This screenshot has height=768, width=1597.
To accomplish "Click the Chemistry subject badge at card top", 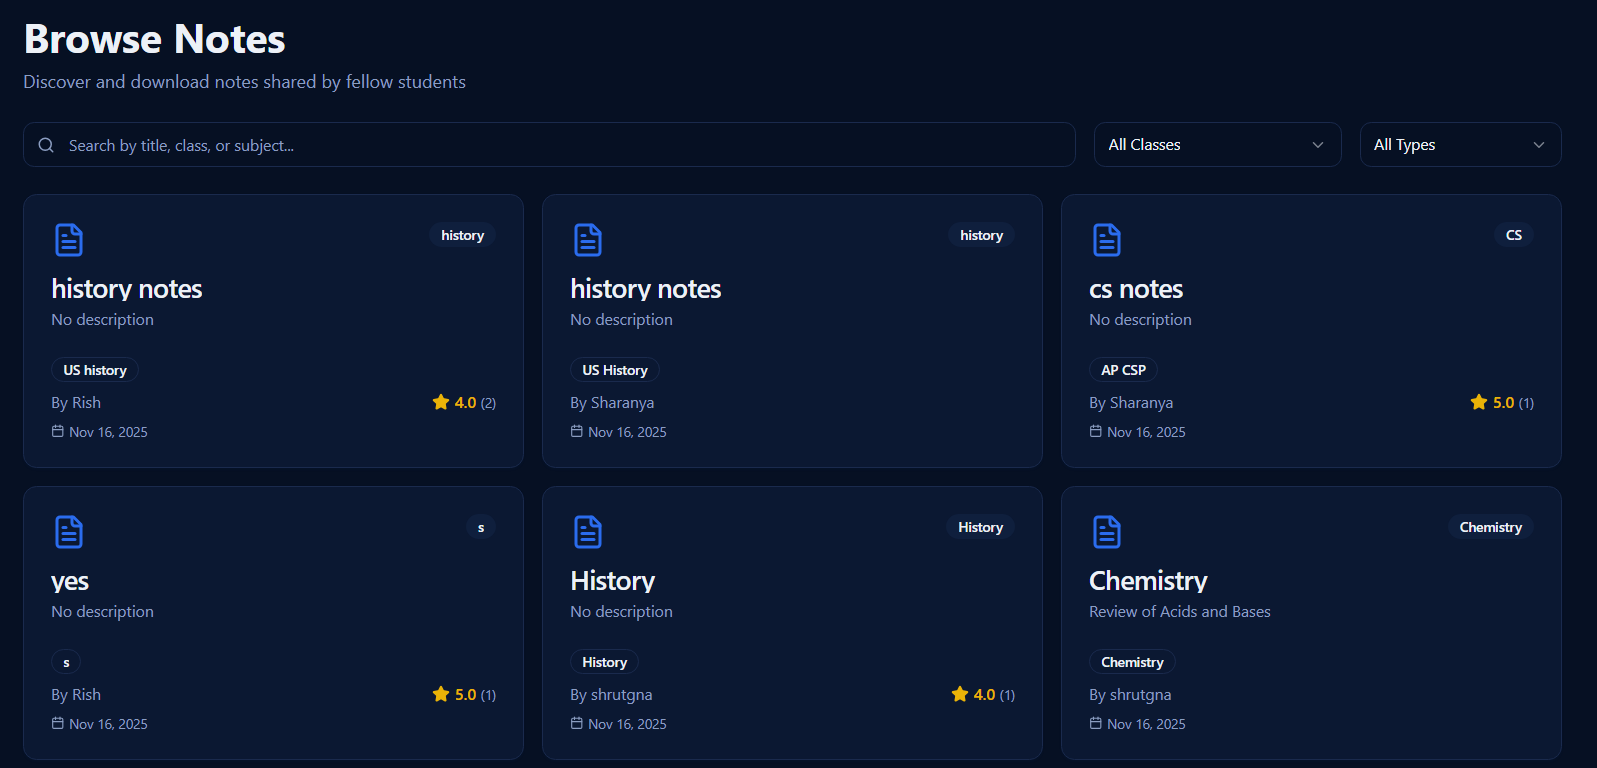I will pos(1490,527).
